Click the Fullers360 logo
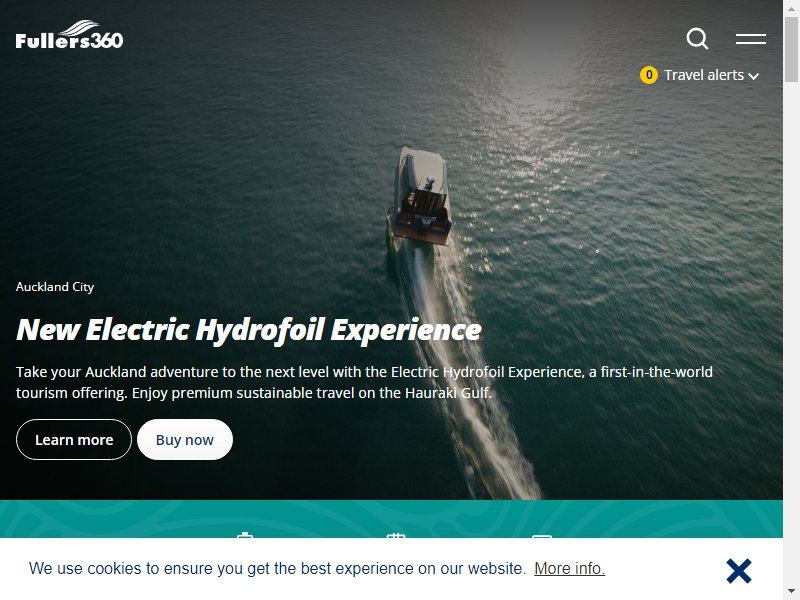 [69, 35]
